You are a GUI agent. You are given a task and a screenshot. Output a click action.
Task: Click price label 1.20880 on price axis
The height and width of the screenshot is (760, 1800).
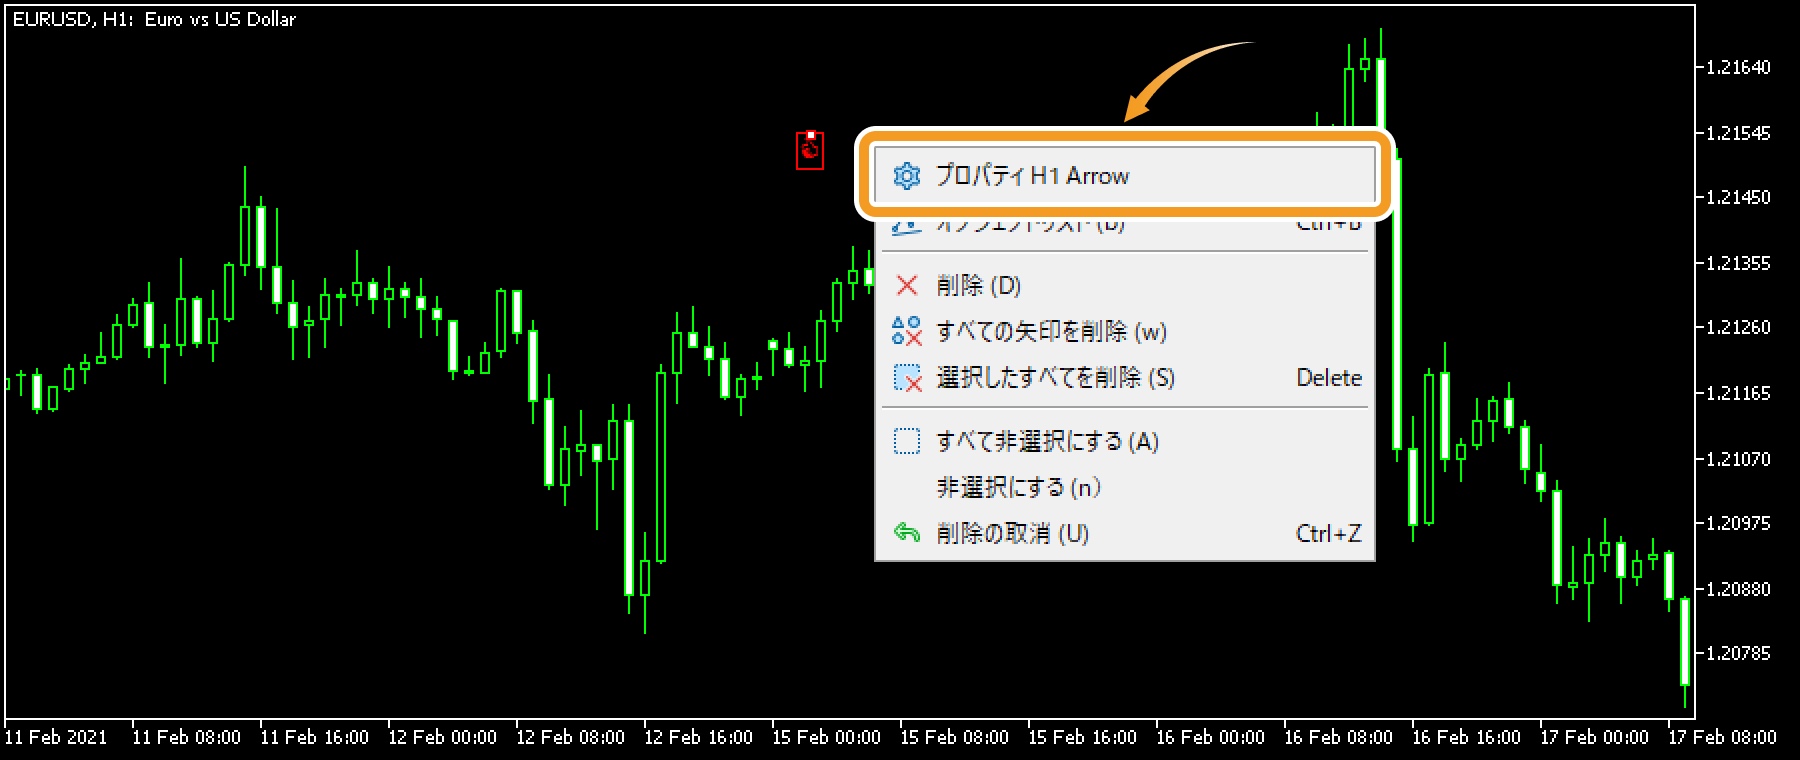[x=1738, y=589]
